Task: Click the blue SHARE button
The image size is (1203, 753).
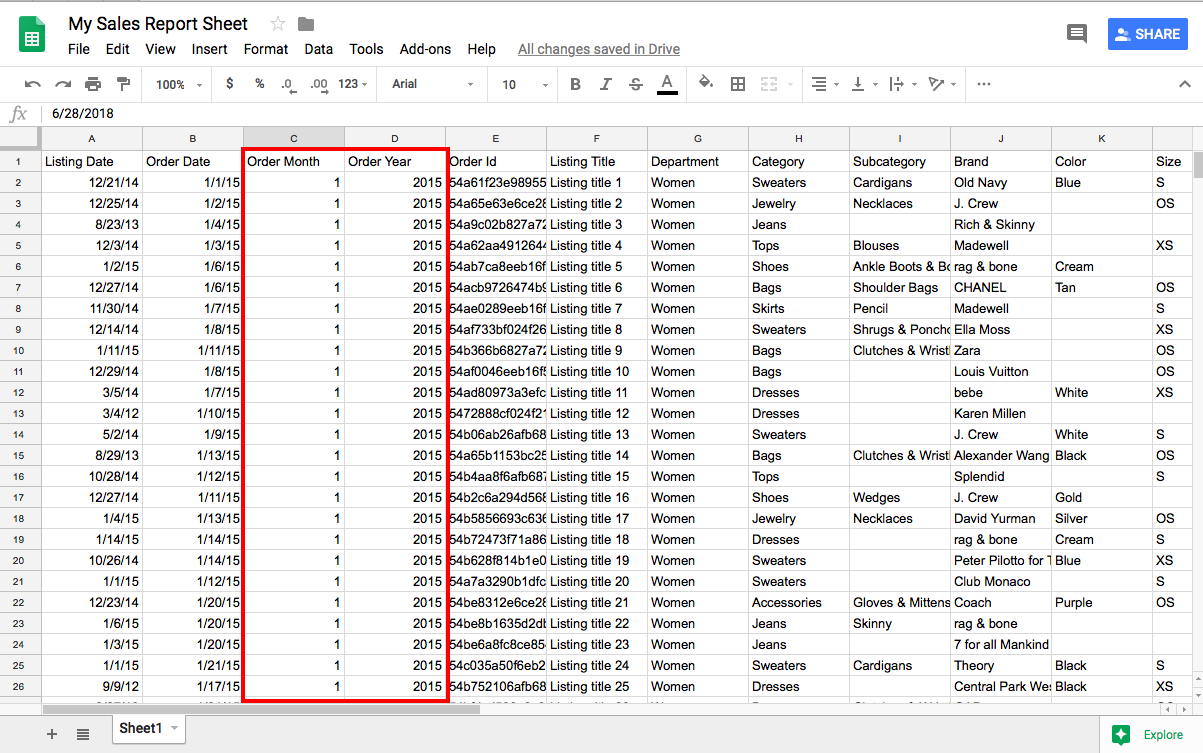Action: click(x=1147, y=34)
